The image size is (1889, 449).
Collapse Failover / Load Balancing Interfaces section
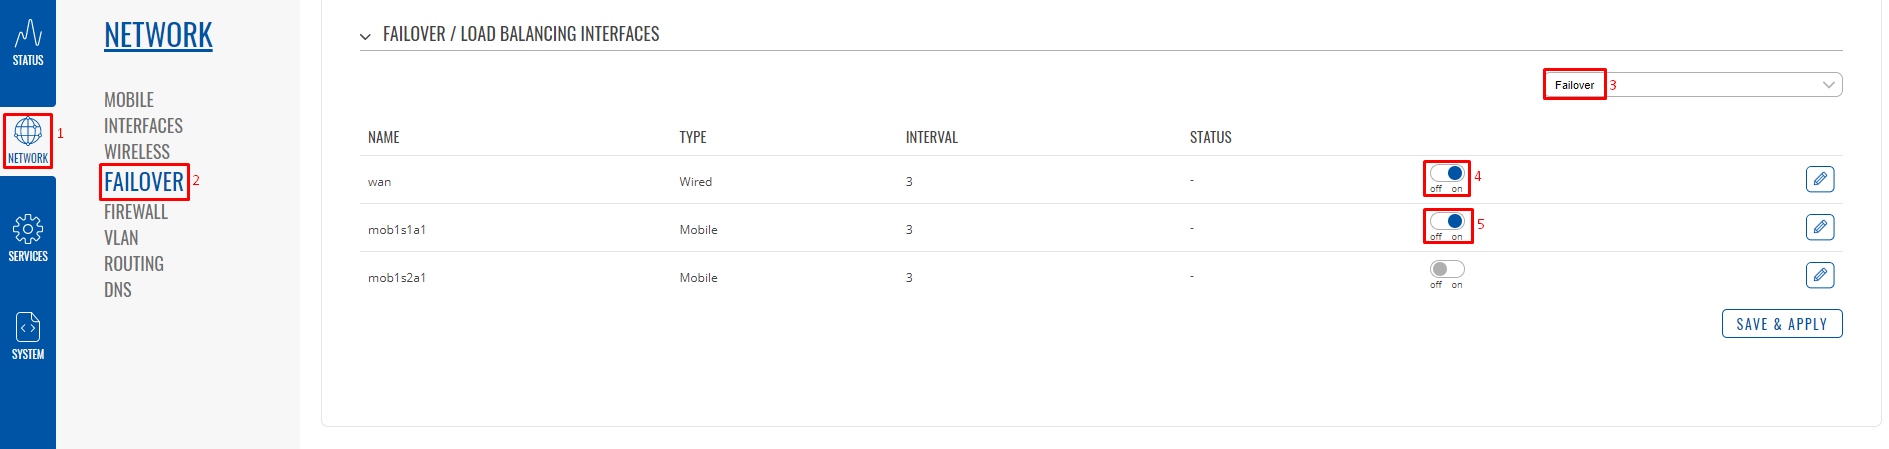[x=365, y=36]
